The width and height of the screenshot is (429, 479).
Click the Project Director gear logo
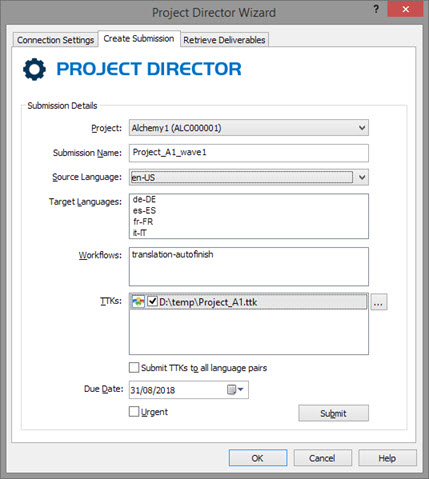34,69
